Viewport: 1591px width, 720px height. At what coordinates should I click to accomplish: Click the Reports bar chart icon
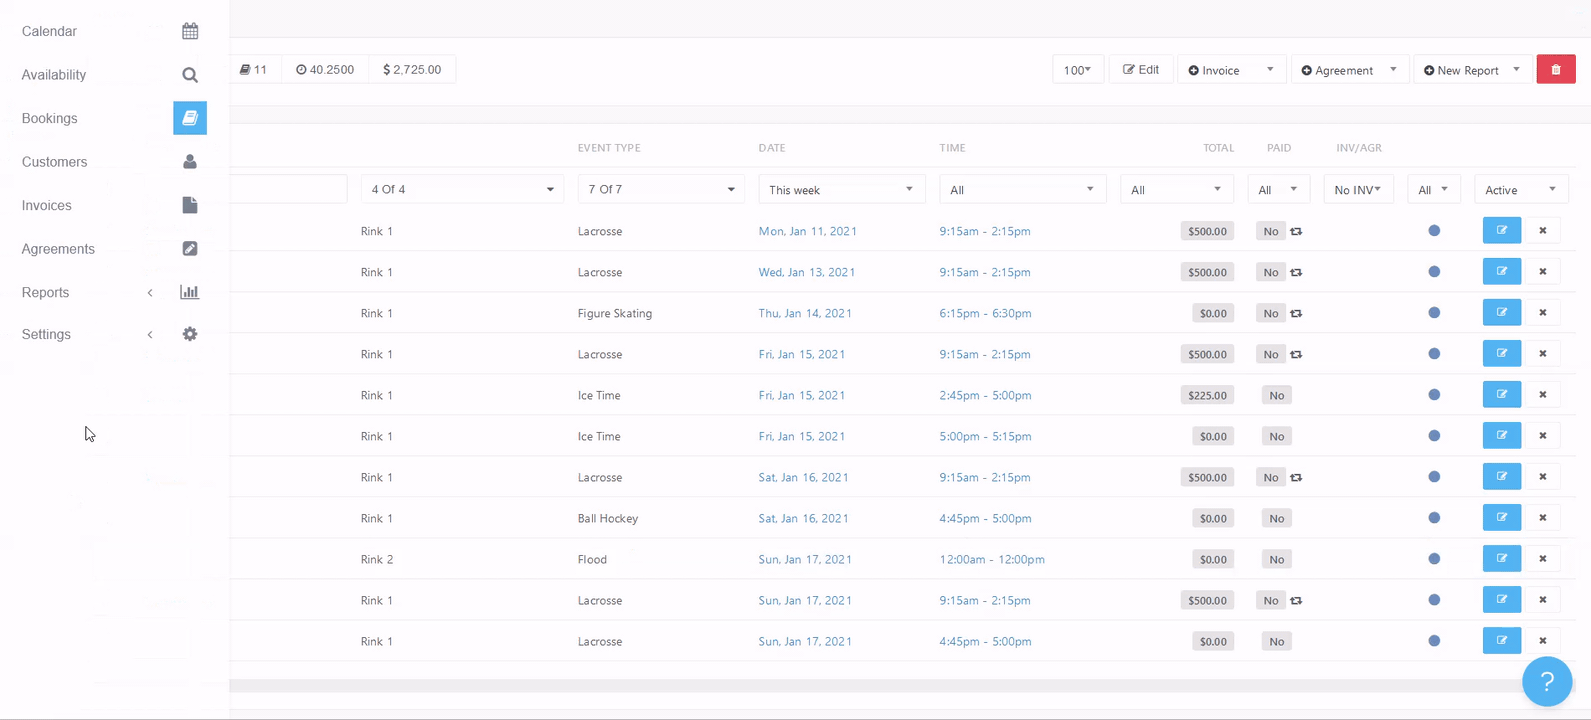[190, 292]
